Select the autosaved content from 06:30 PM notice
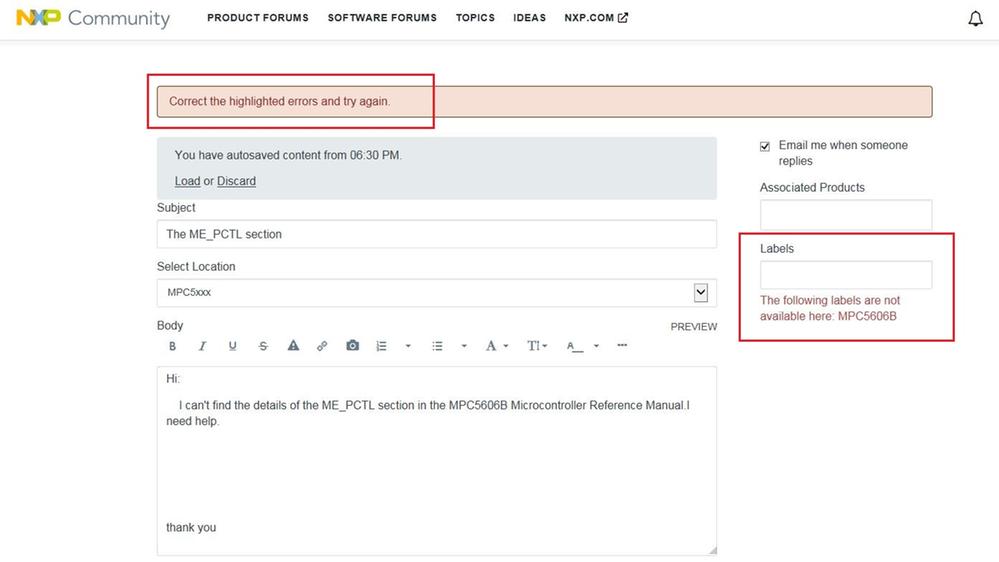The width and height of the screenshot is (999, 562). click(x=288, y=155)
